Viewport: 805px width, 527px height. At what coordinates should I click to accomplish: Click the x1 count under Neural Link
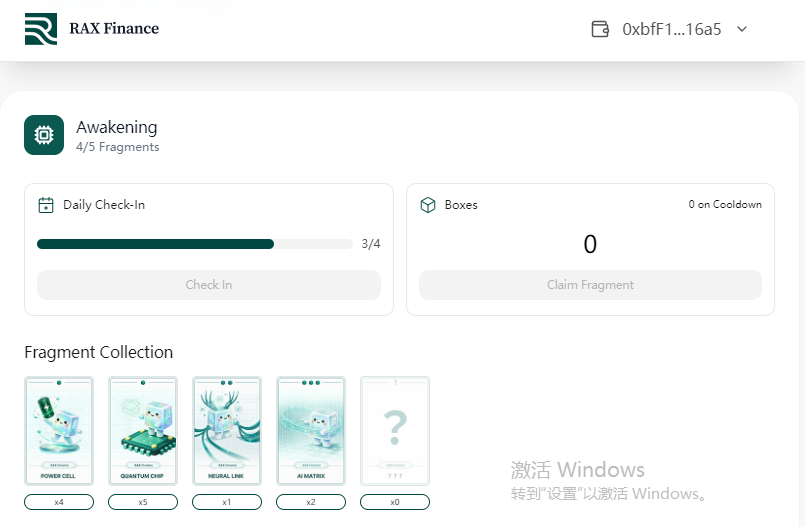227,502
